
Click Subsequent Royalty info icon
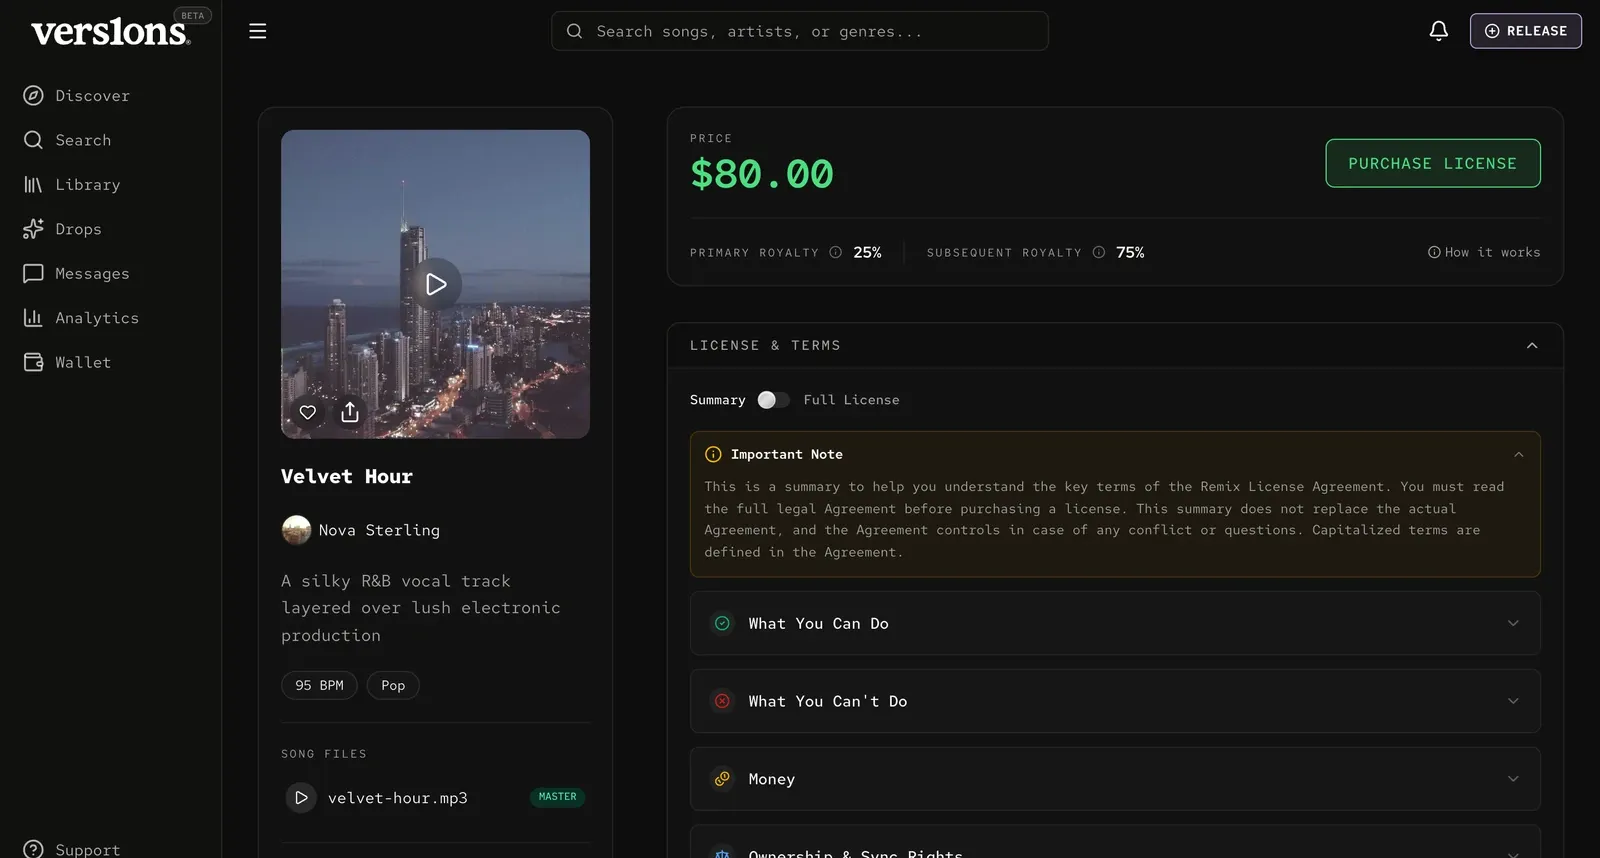[1099, 253]
